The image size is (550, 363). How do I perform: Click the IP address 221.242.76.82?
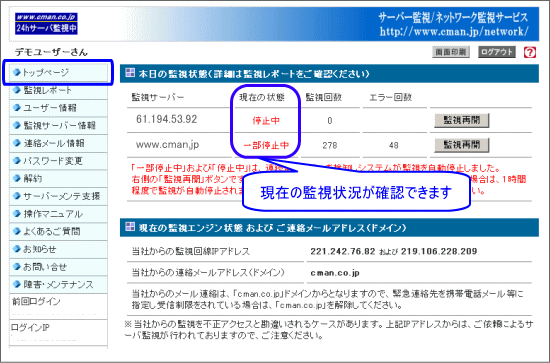(x=343, y=251)
